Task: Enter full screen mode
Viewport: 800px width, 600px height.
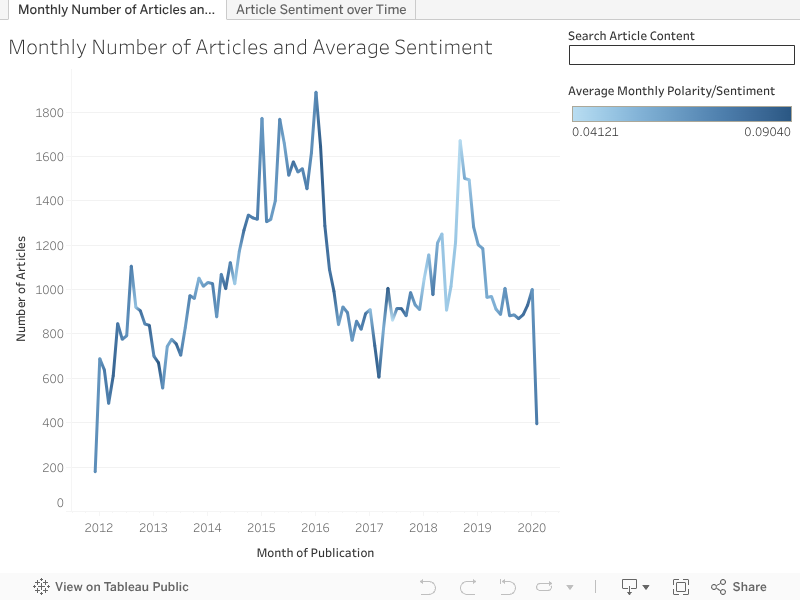Action: [681, 587]
